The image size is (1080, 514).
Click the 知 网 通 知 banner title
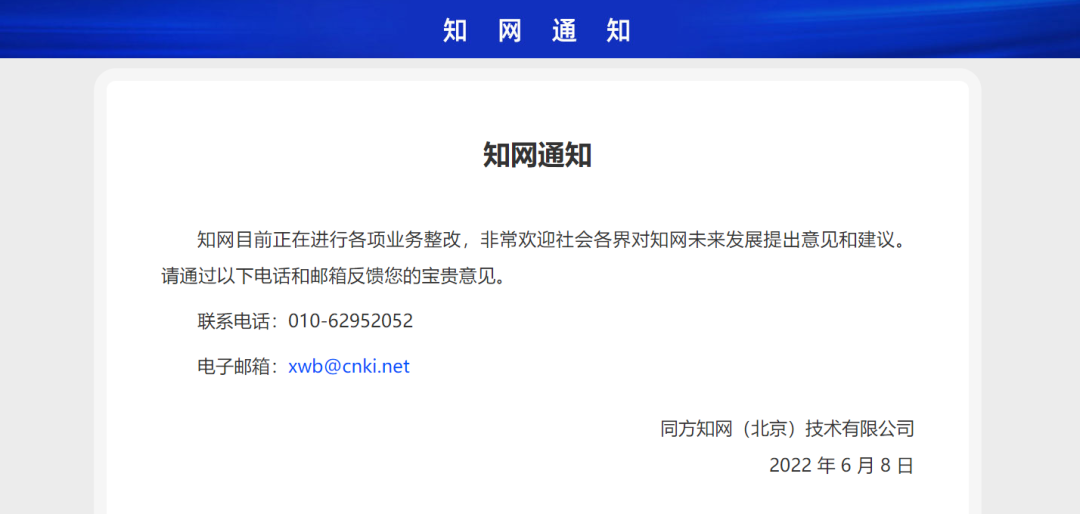[537, 31]
